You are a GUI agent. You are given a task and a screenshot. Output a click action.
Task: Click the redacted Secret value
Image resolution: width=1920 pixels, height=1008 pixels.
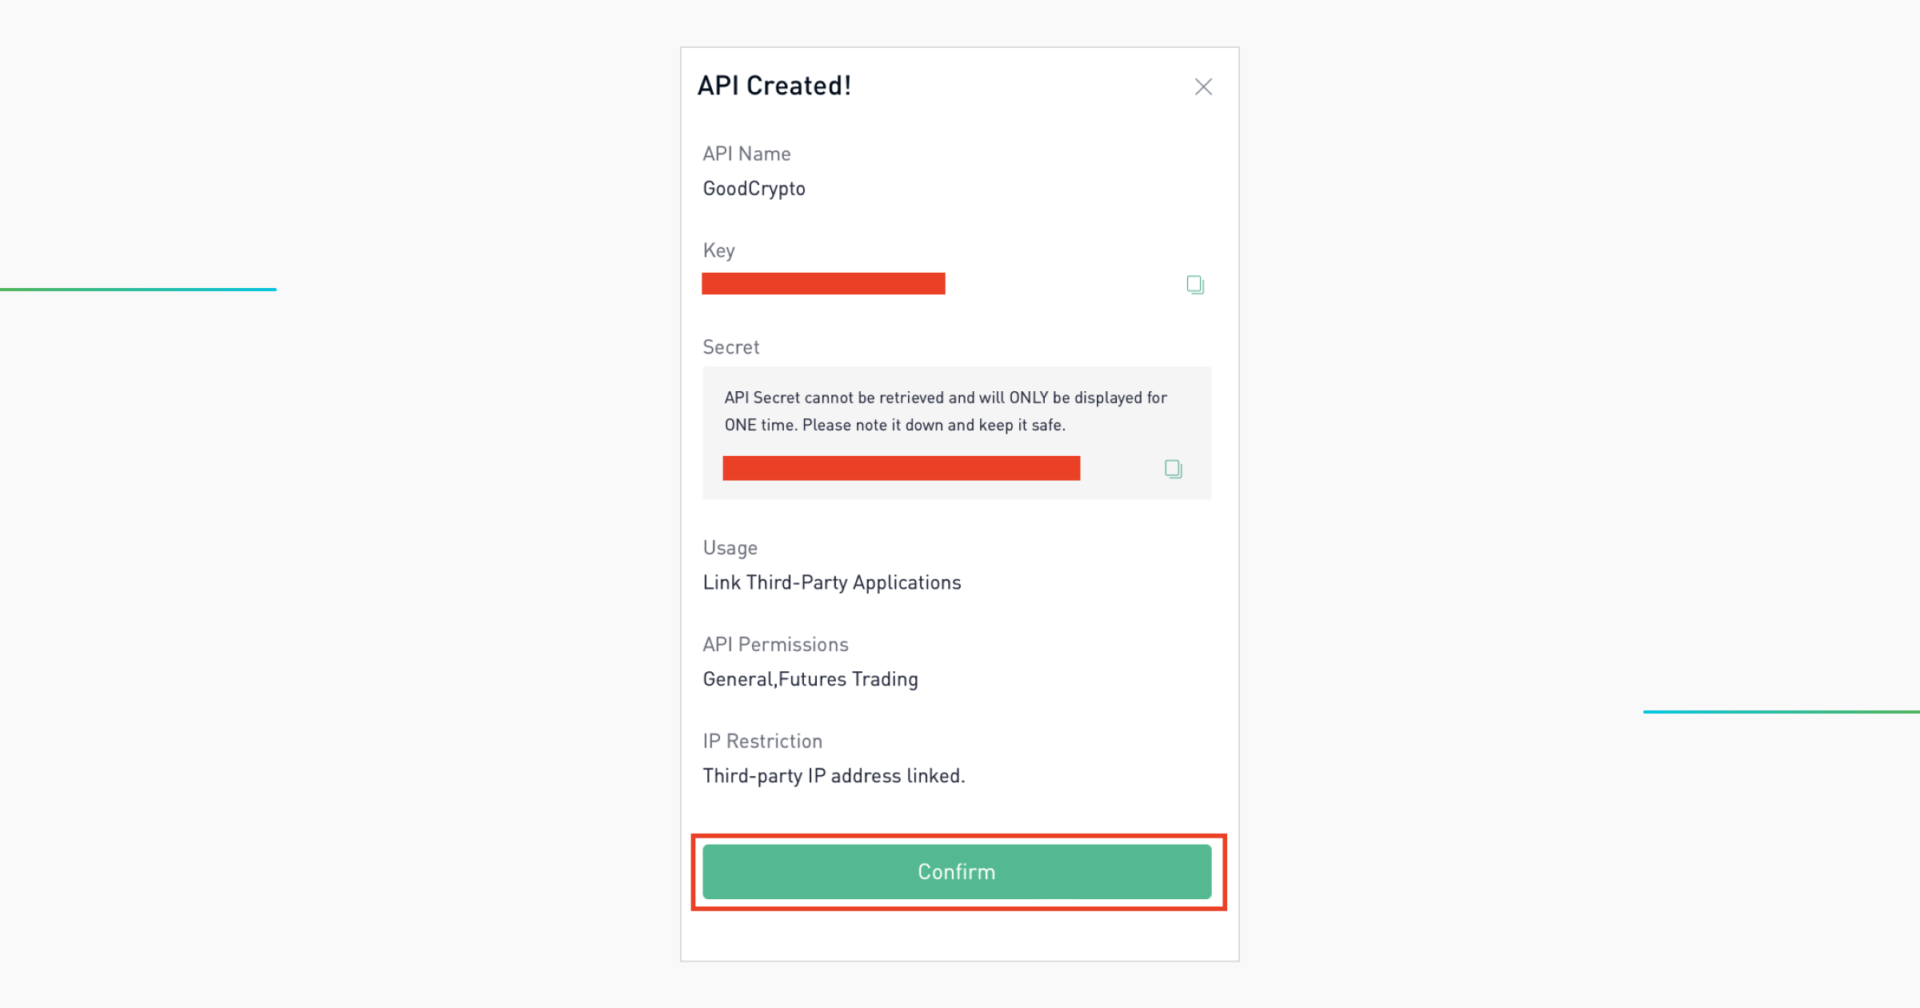point(901,468)
